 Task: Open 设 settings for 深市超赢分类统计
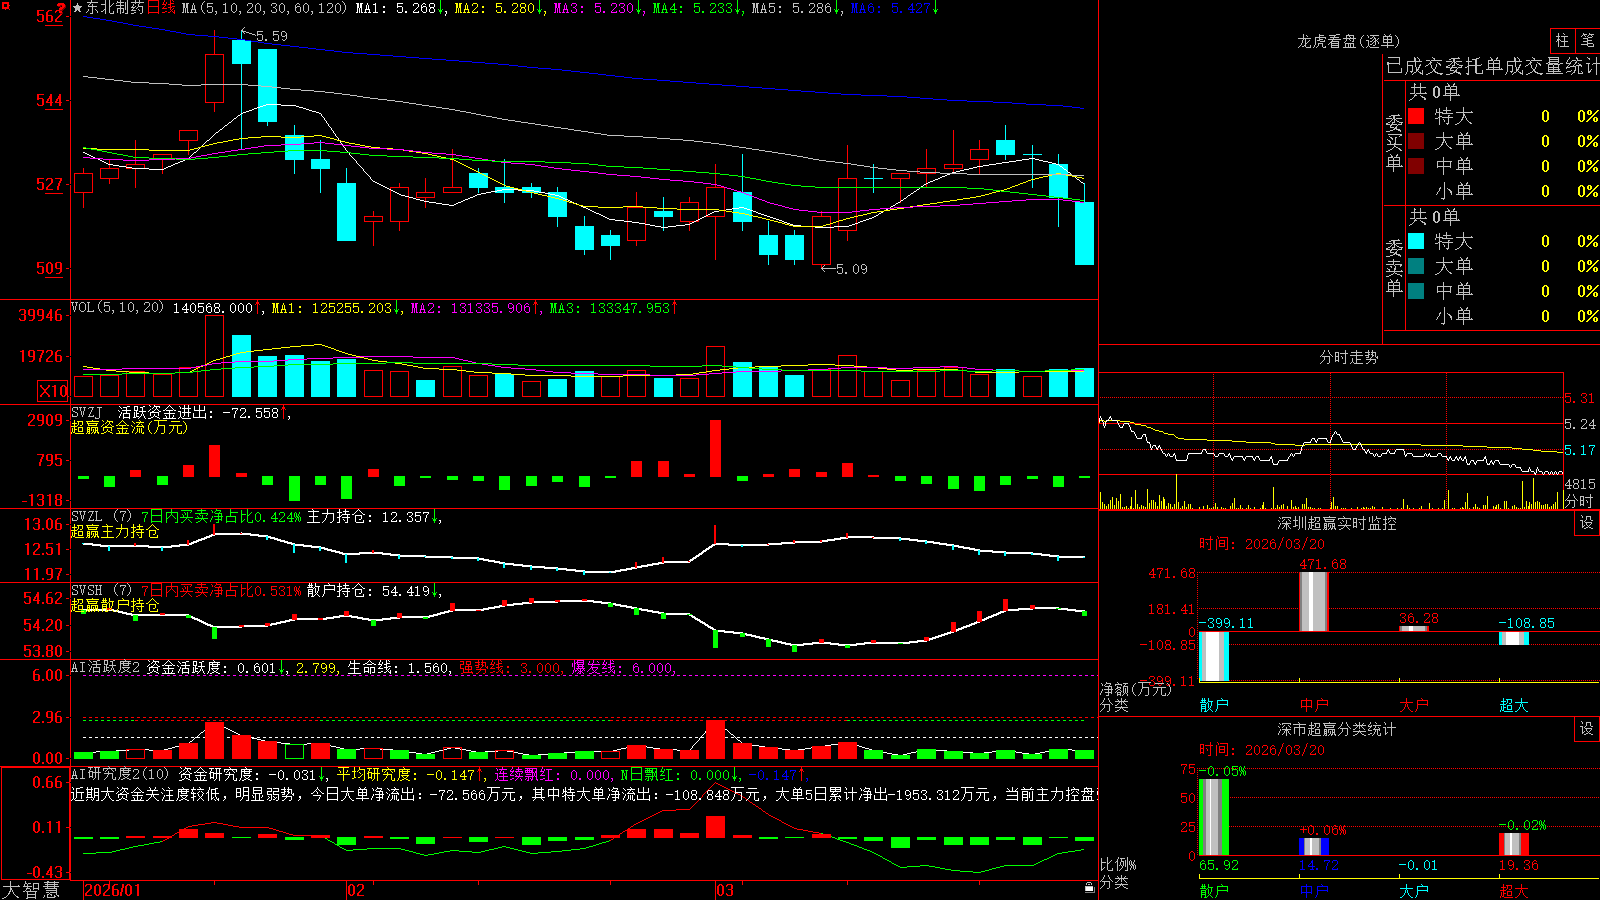(x=1587, y=729)
